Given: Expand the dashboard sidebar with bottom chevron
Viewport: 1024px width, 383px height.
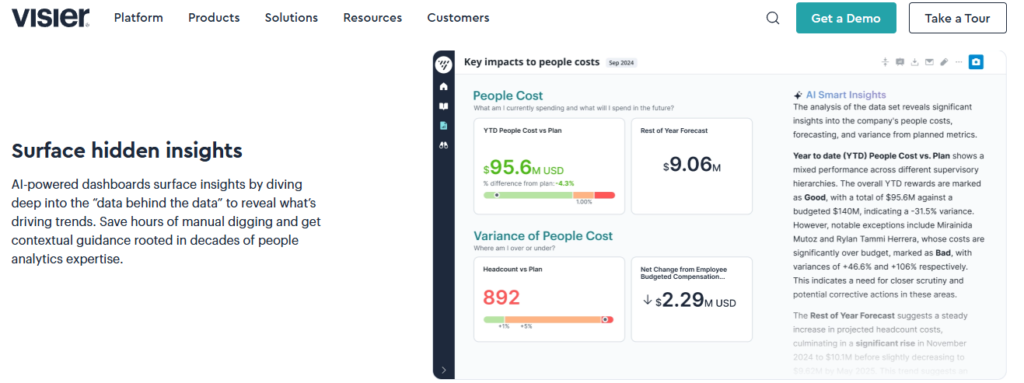Looking at the screenshot, I should point(443,370).
